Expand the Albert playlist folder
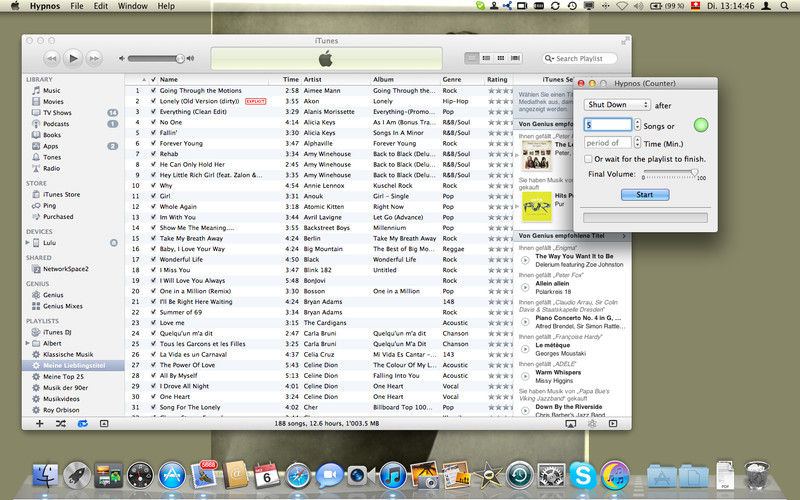 click(28, 343)
